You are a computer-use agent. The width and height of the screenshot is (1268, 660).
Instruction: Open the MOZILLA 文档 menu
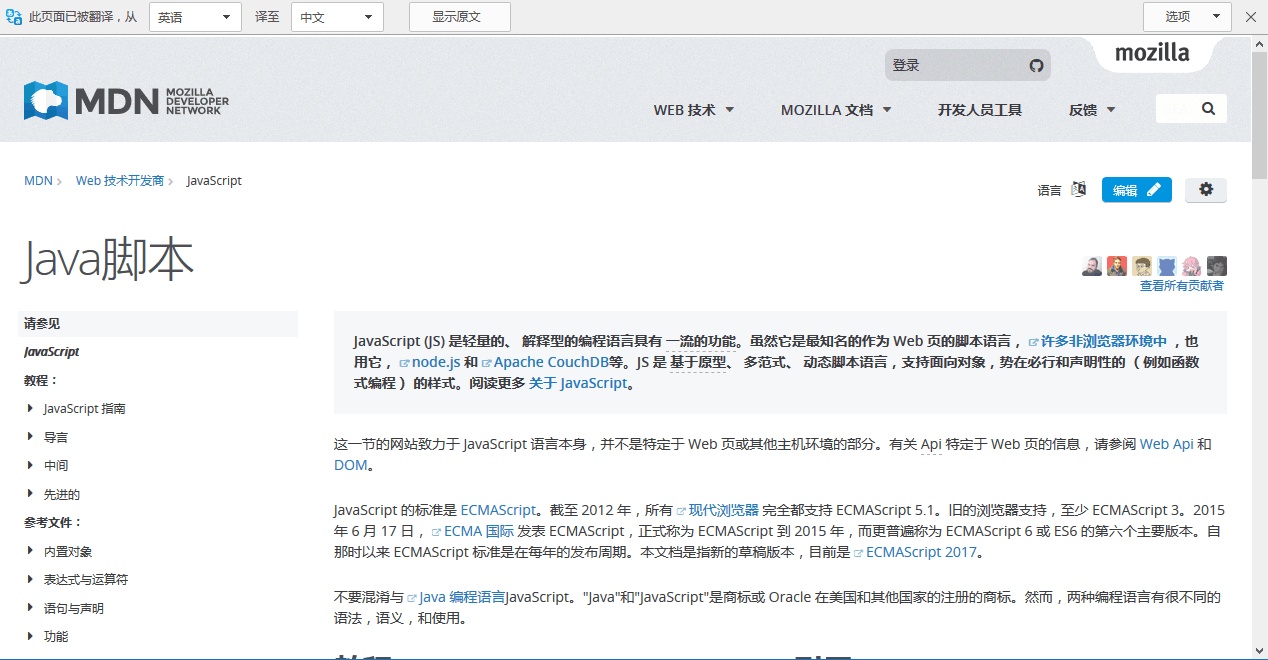tap(836, 110)
